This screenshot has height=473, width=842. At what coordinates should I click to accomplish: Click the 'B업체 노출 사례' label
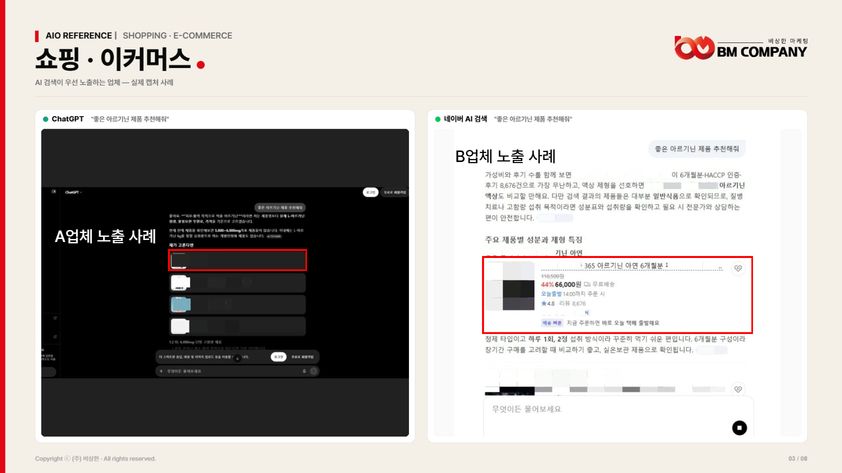pyautogui.click(x=505, y=156)
